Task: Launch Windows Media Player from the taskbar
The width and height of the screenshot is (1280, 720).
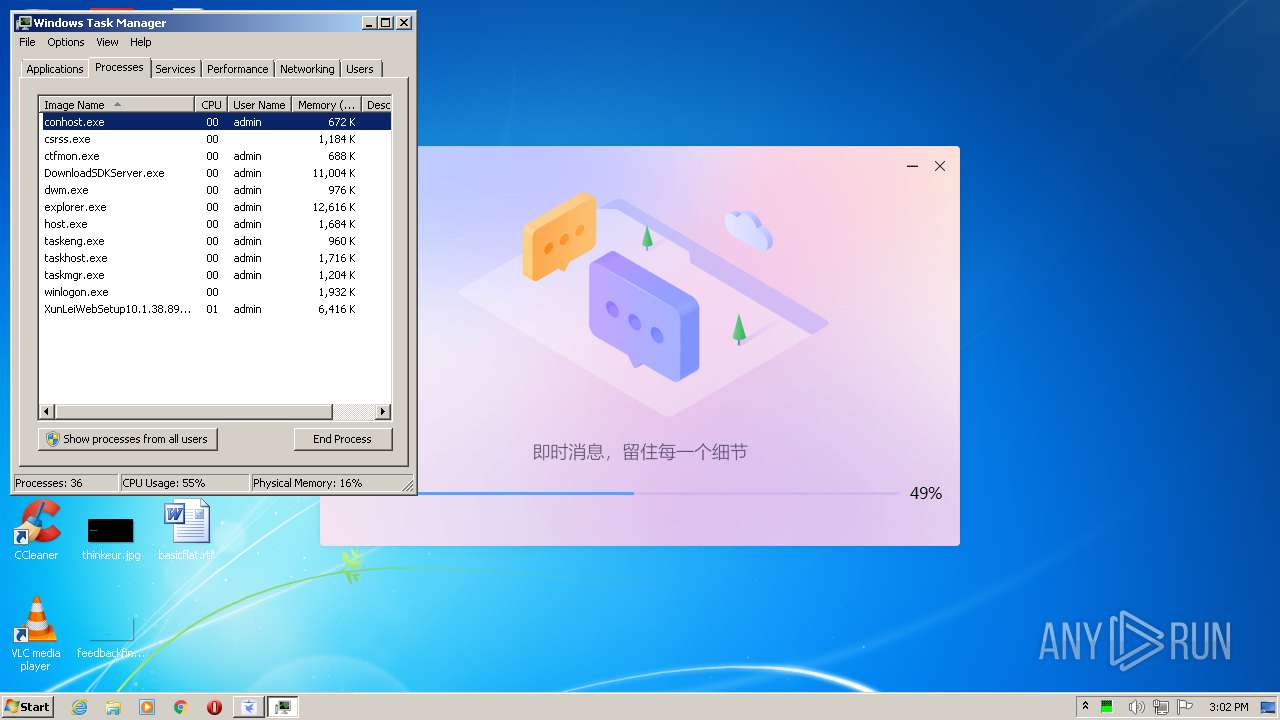Action: (147, 707)
